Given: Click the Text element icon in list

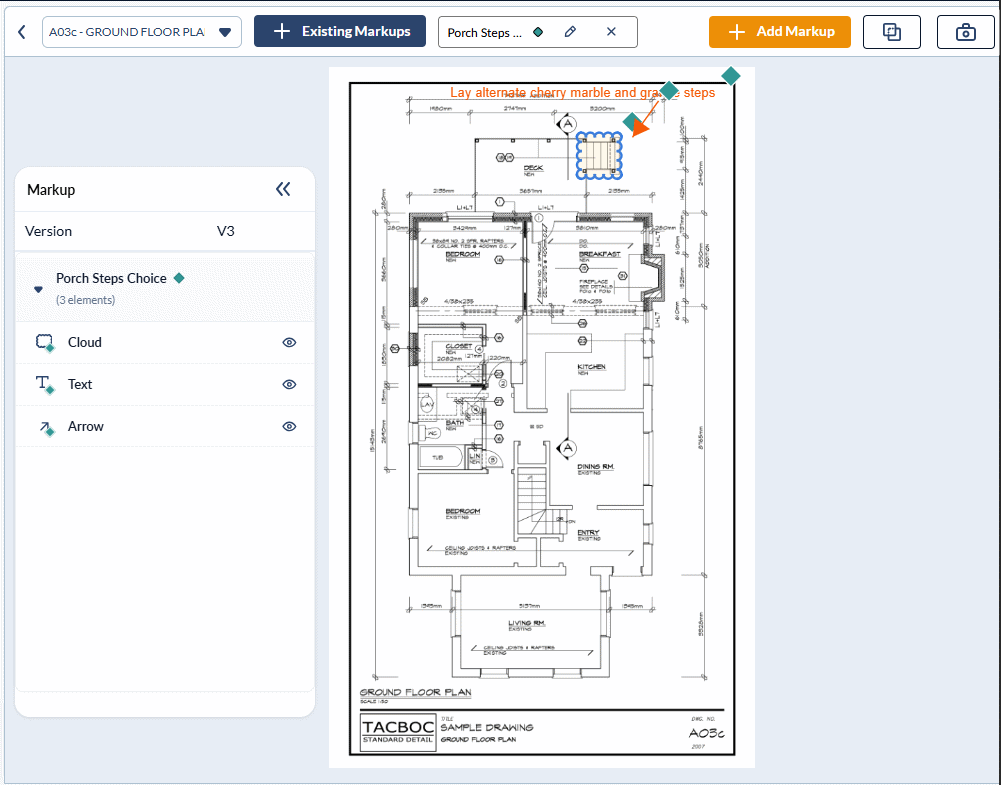Looking at the screenshot, I should pos(44,385).
